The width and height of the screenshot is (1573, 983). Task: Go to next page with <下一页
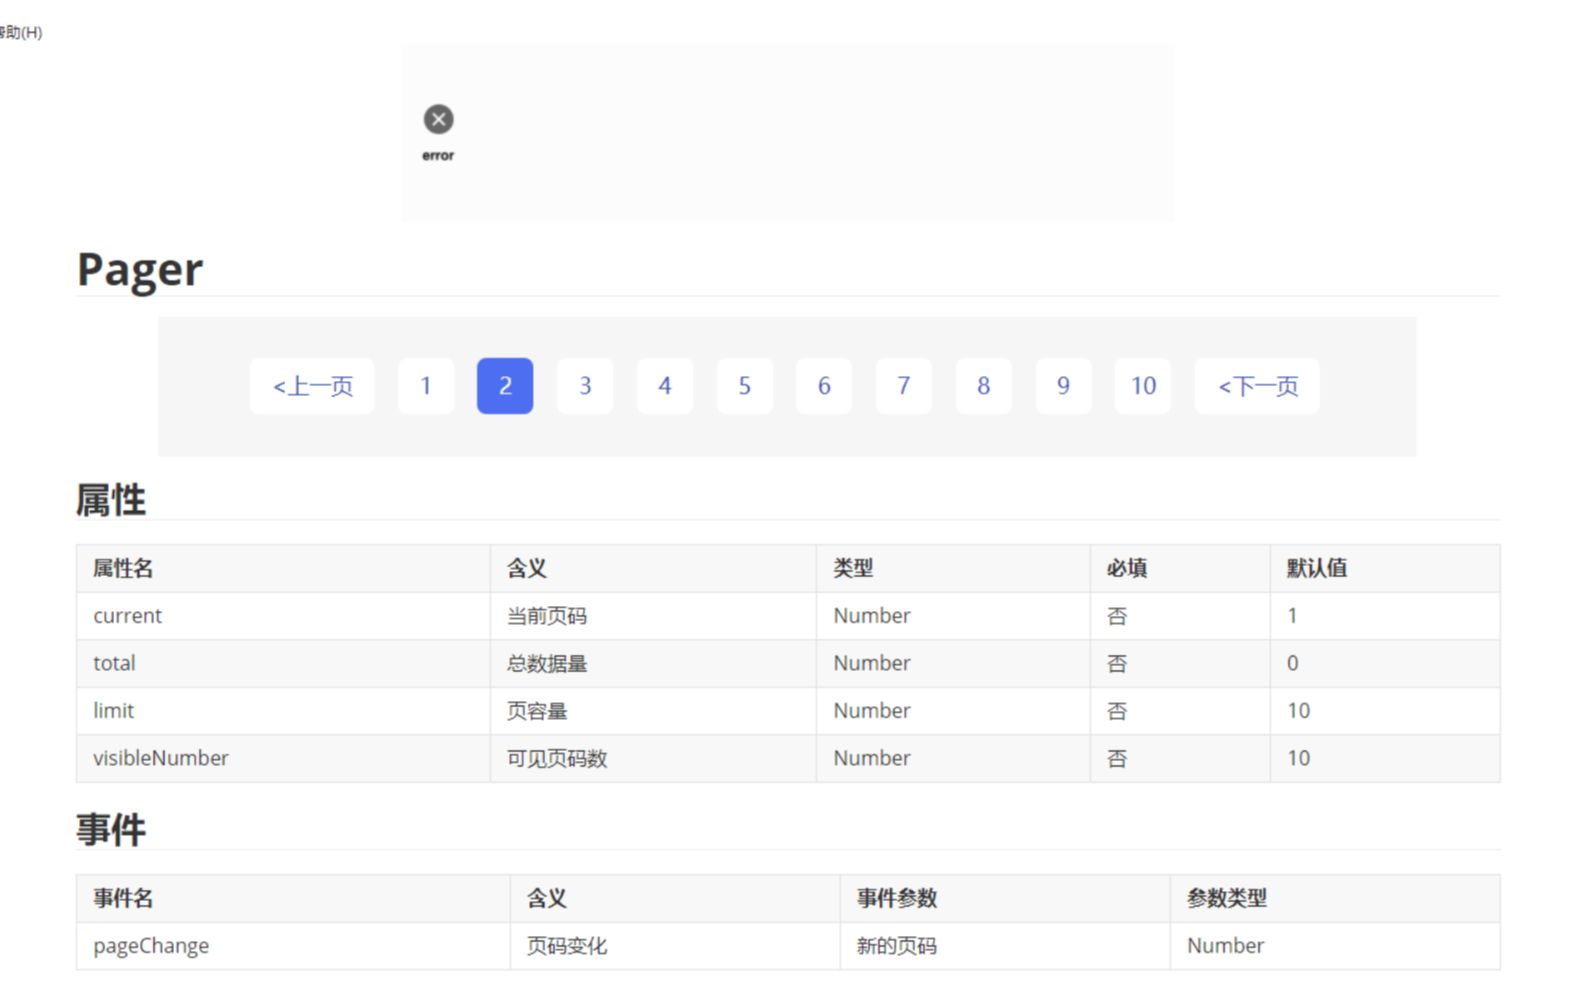[1257, 386]
